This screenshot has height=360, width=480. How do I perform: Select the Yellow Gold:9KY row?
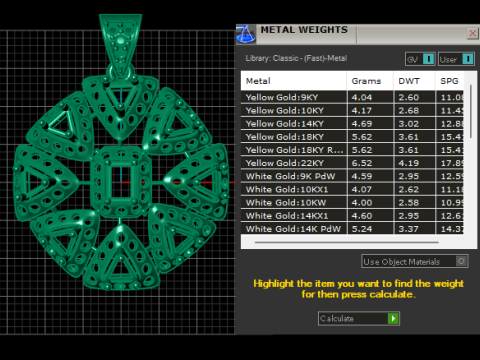(x=352, y=97)
